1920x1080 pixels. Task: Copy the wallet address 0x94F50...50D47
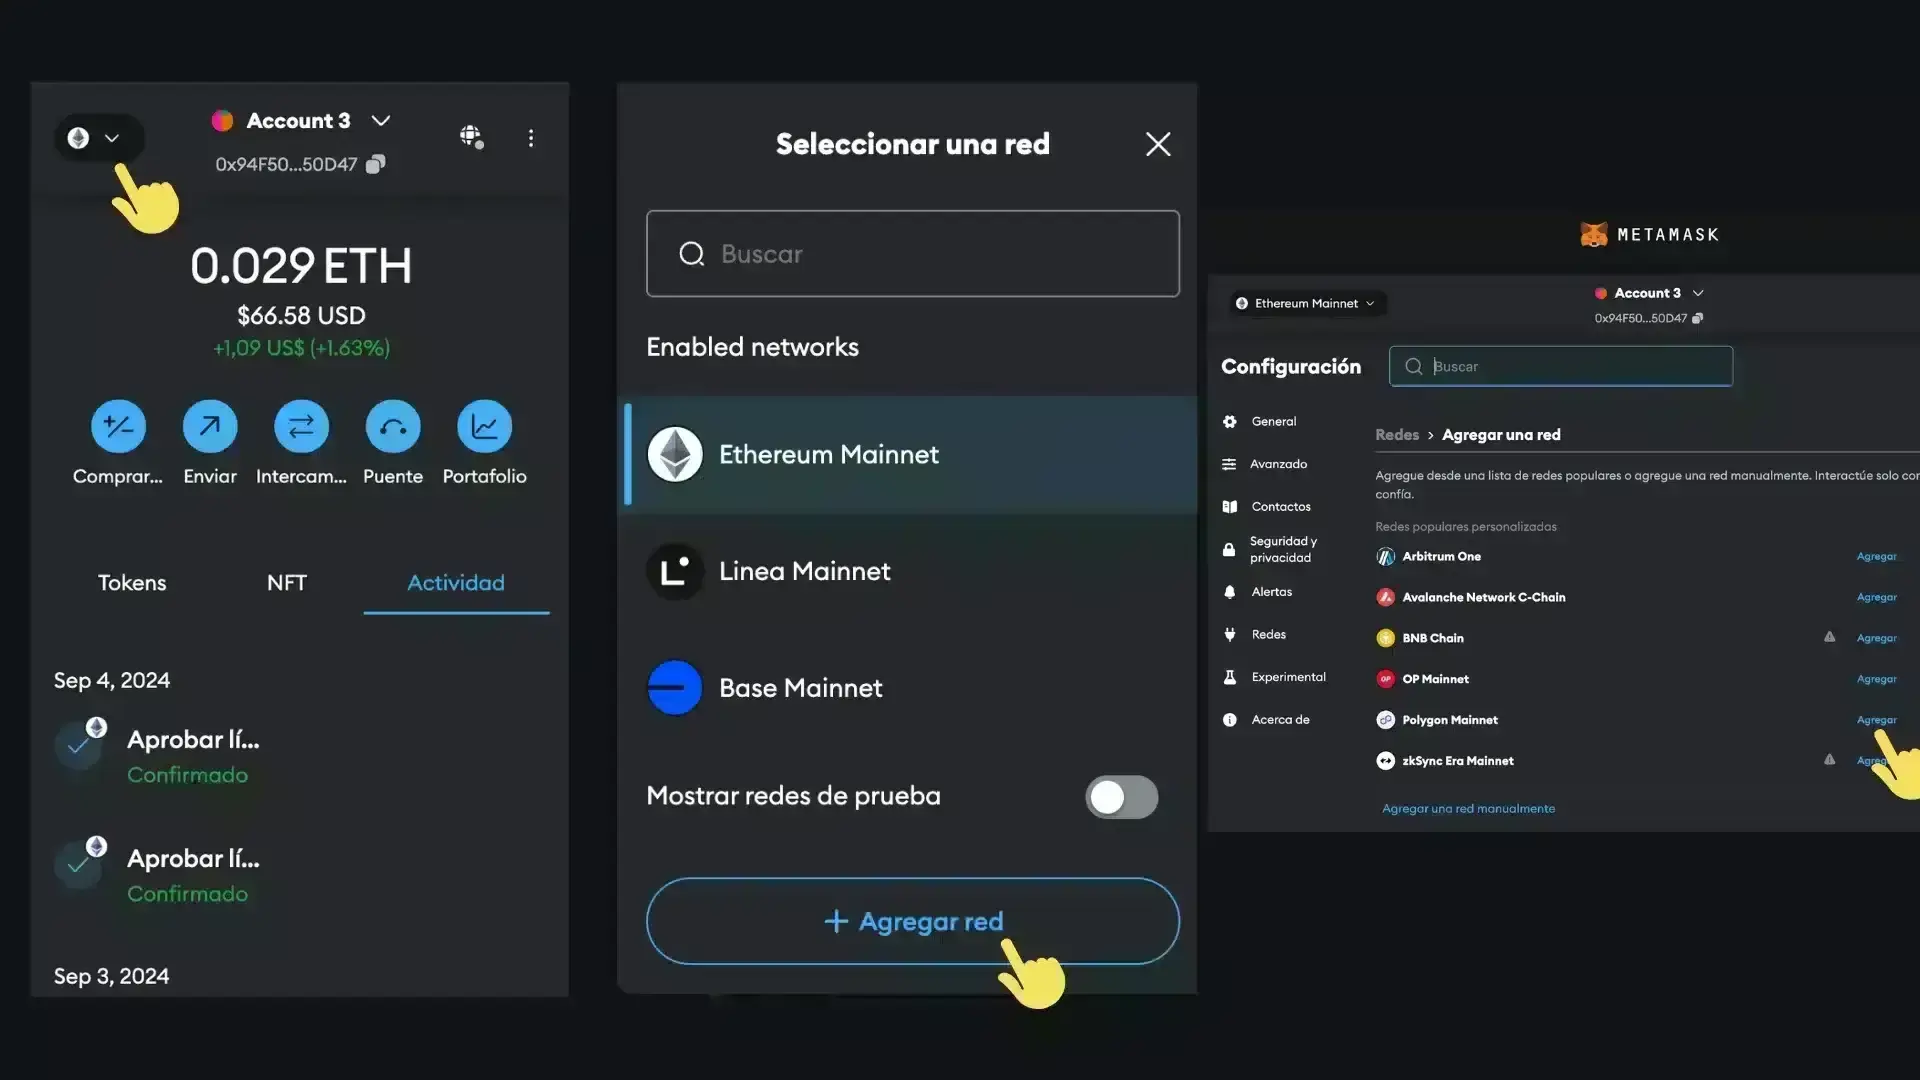click(x=375, y=163)
